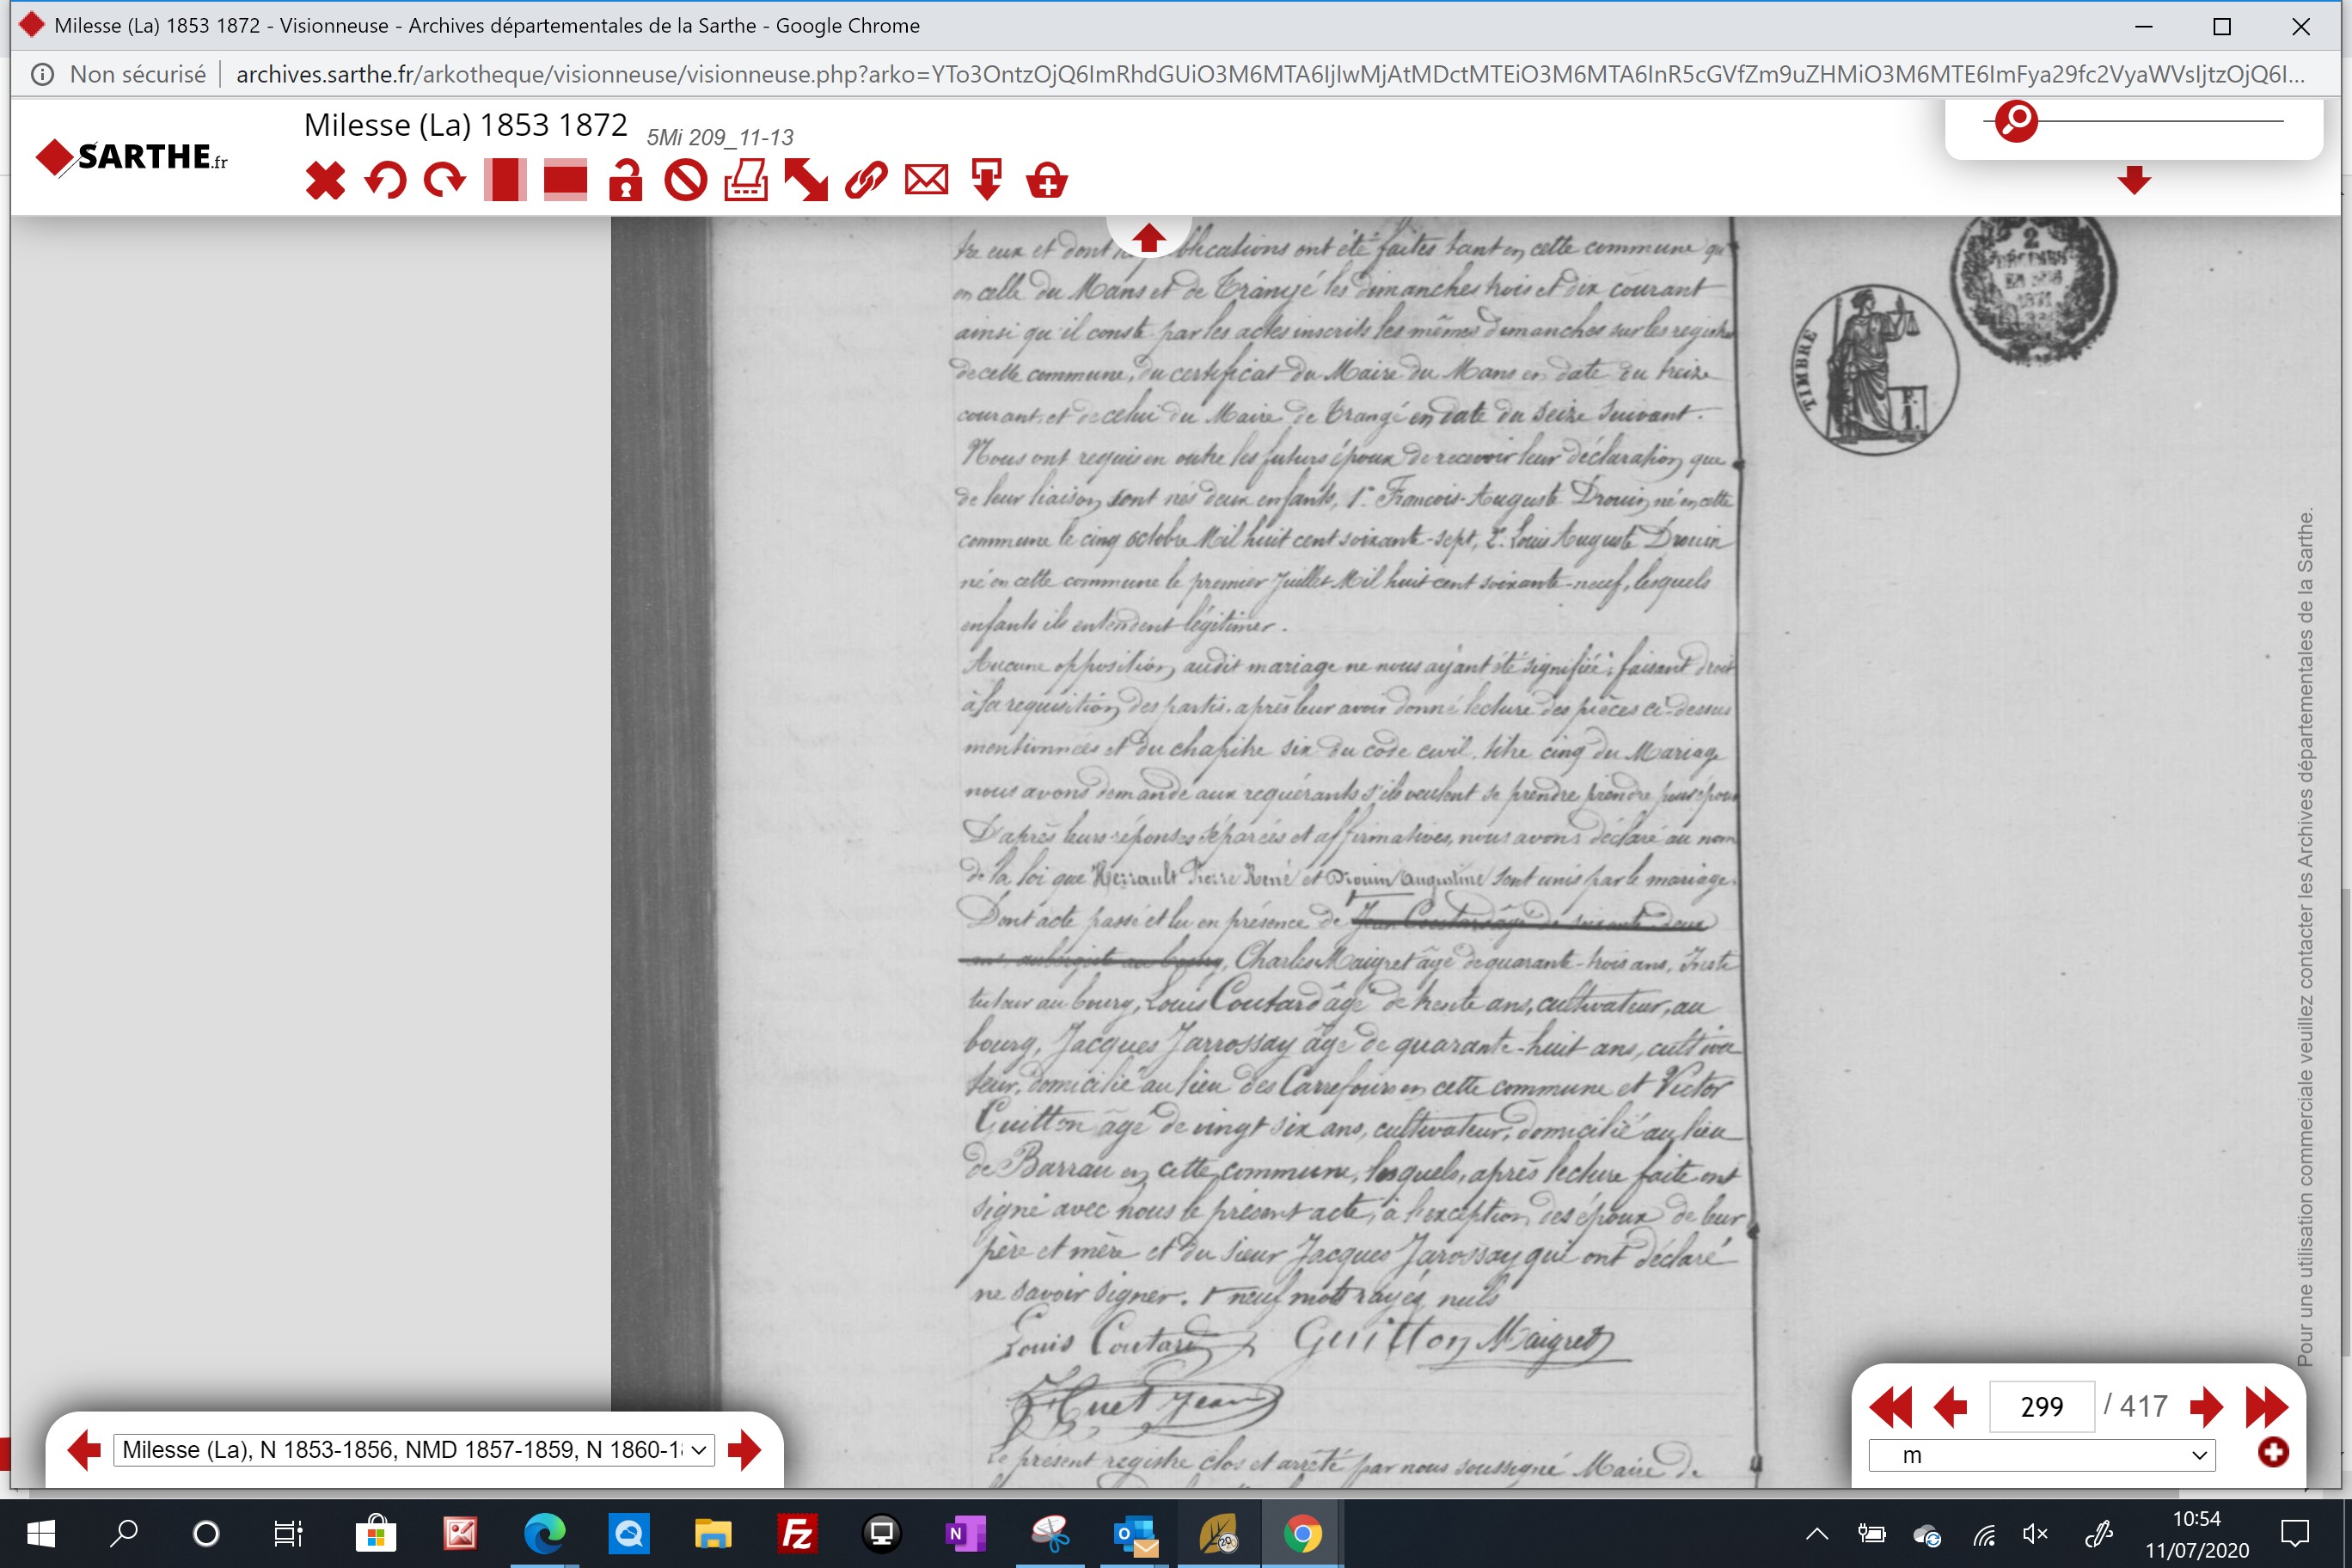Toggle horizontal fit page-width mode
2352x1568 pixels.
(x=565, y=181)
